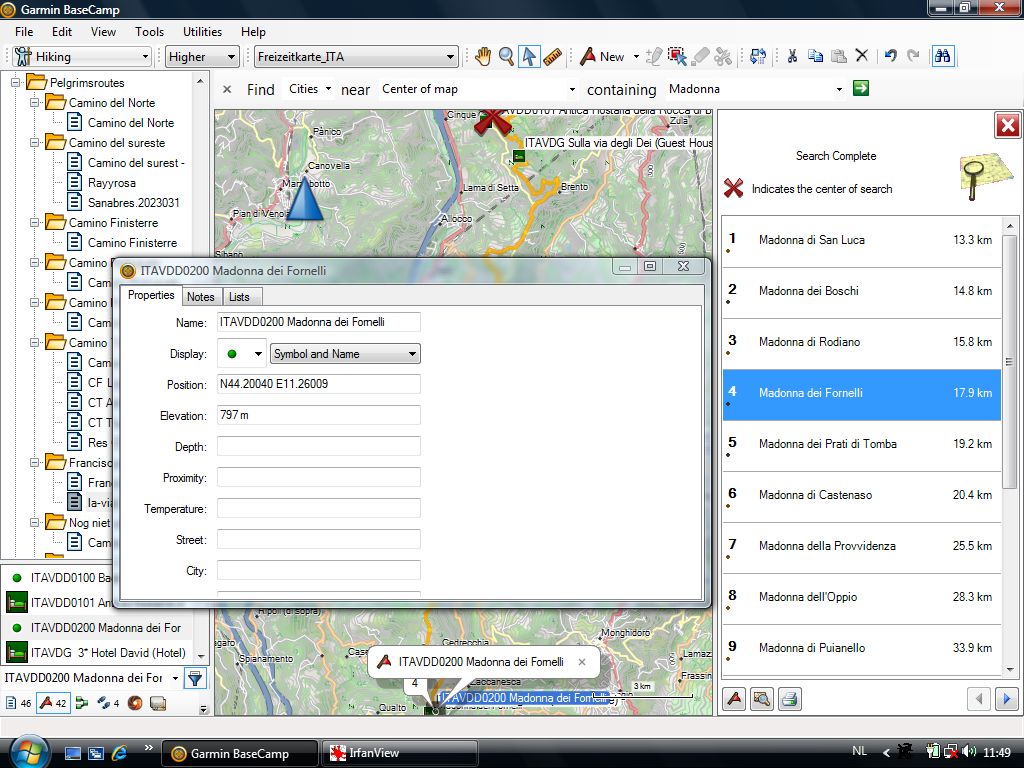Click the filter funnel icon

click(x=195, y=678)
